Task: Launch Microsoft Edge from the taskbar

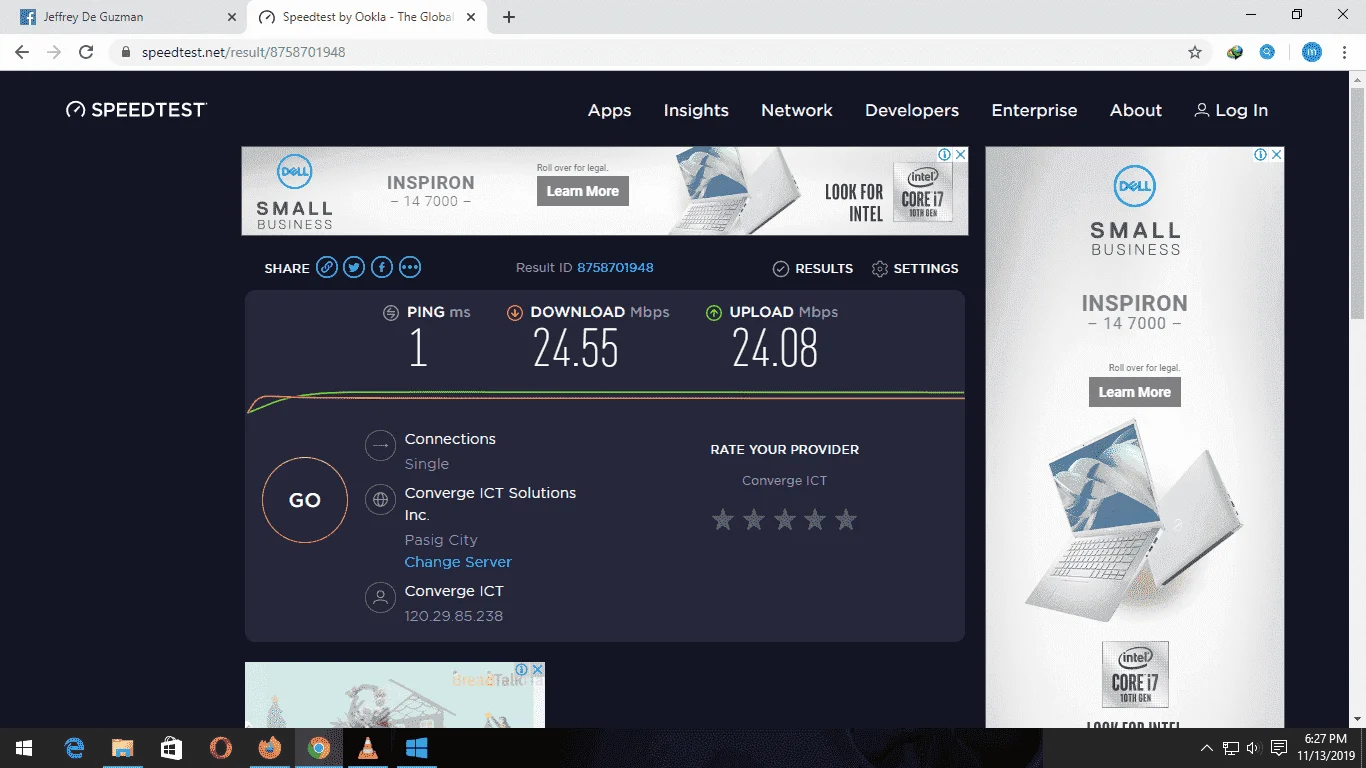Action: pyautogui.click(x=74, y=748)
